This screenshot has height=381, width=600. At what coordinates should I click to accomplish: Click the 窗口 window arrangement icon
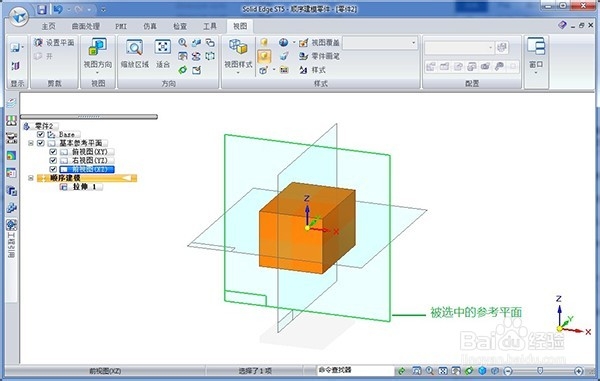coord(536,46)
